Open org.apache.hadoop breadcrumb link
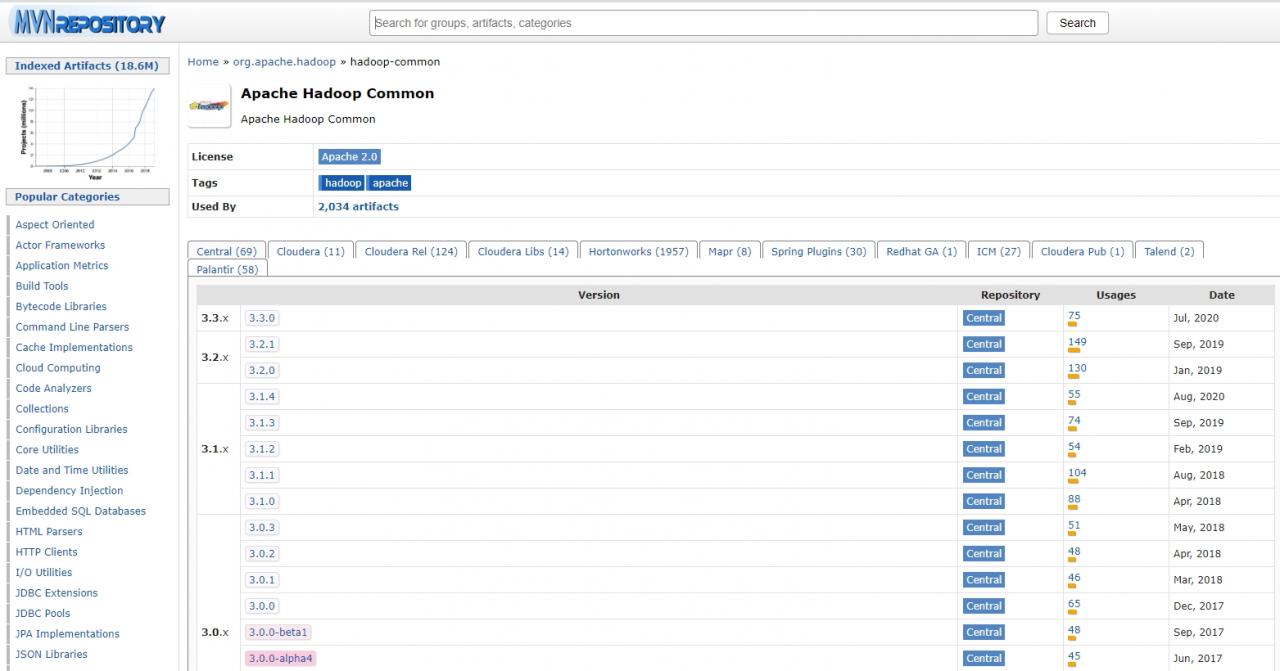 pos(284,62)
